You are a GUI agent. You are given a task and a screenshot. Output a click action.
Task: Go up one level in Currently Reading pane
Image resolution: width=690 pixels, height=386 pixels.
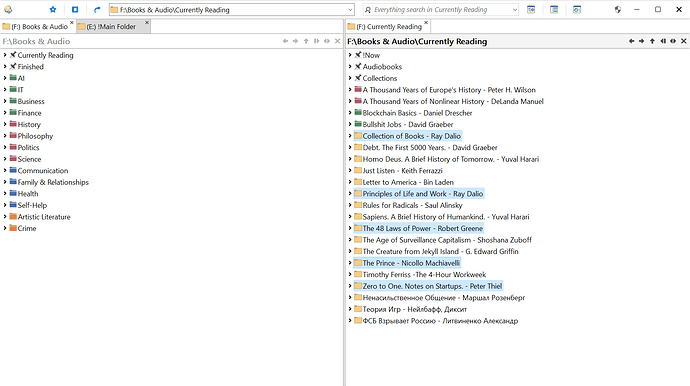pos(652,41)
